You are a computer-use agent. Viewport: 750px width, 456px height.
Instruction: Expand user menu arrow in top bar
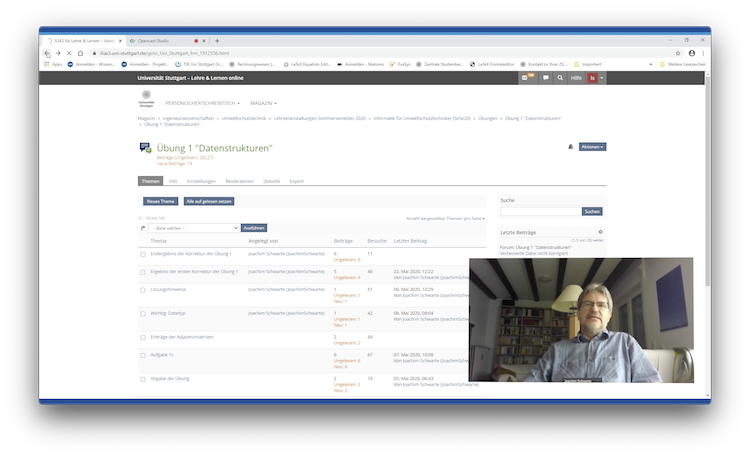click(602, 78)
